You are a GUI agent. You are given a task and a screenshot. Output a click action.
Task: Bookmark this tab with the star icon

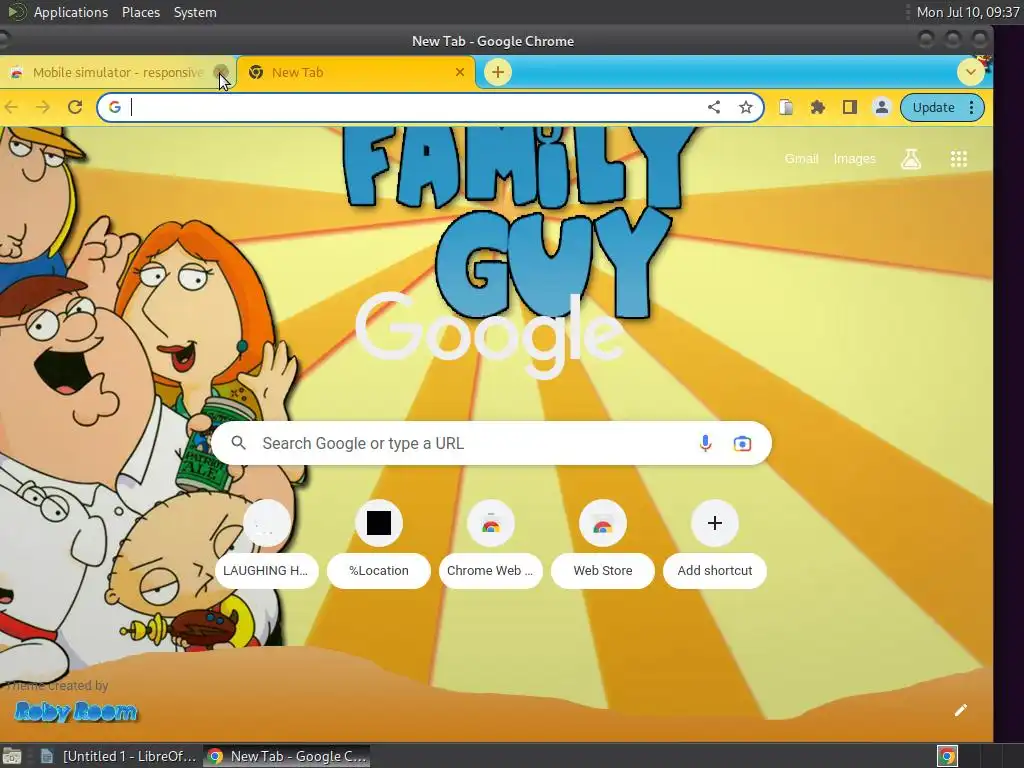point(746,107)
